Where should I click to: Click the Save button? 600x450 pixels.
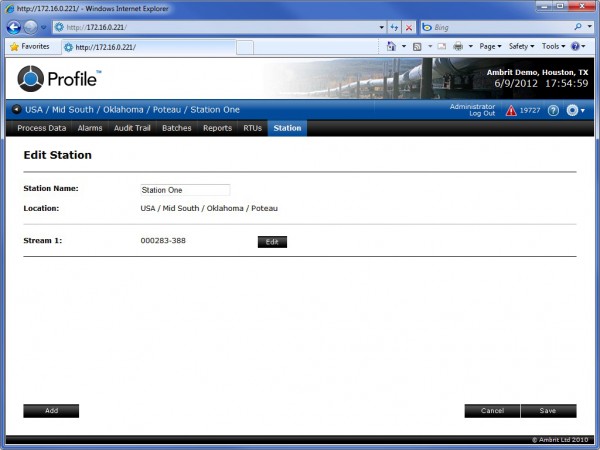548,411
